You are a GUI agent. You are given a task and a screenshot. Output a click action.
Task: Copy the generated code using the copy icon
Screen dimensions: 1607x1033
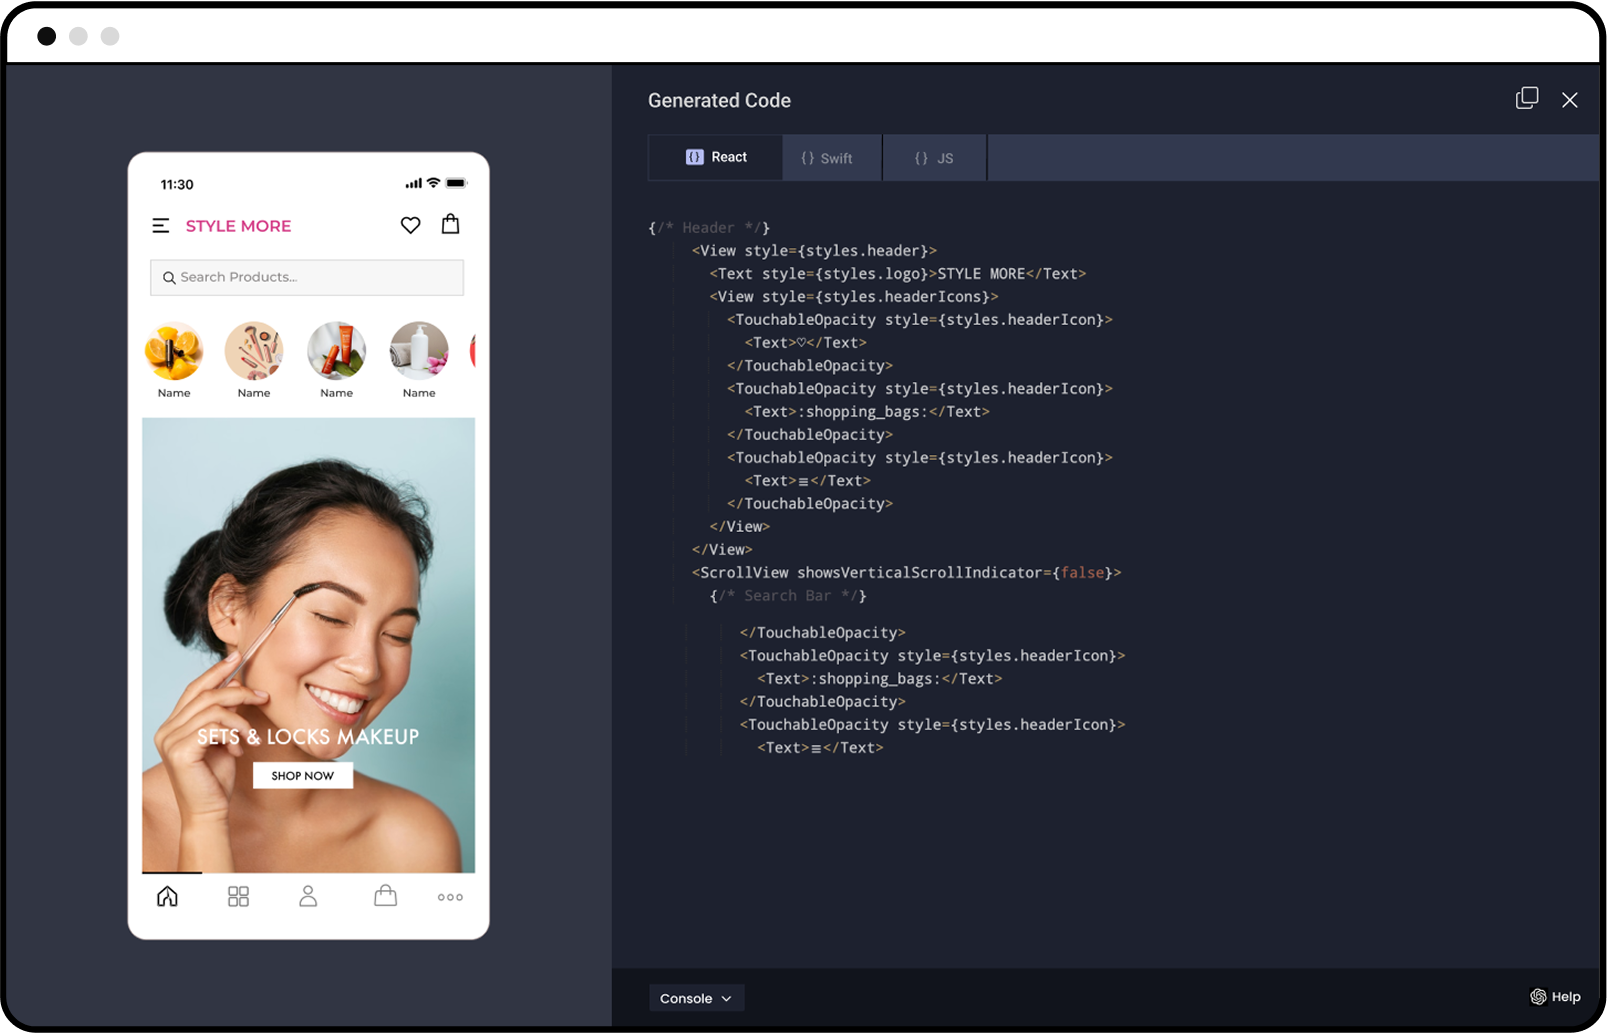click(x=1527, y=98)
